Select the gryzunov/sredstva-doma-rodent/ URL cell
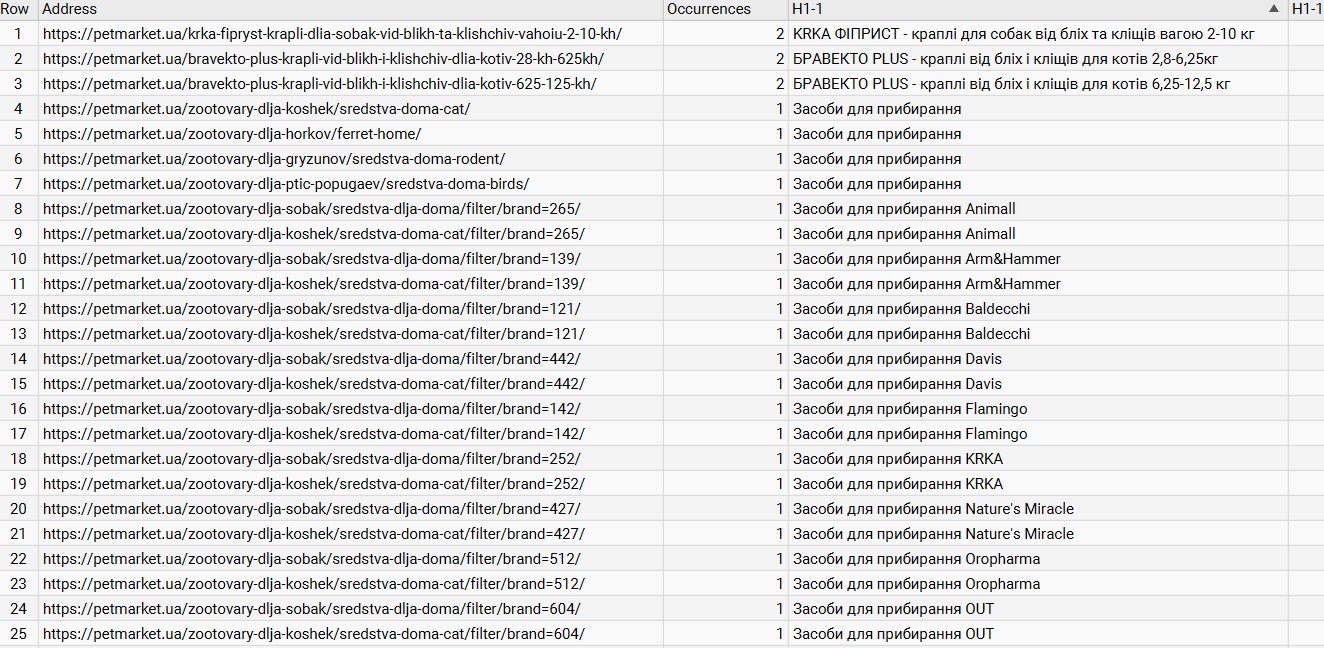 coord(350,158)
